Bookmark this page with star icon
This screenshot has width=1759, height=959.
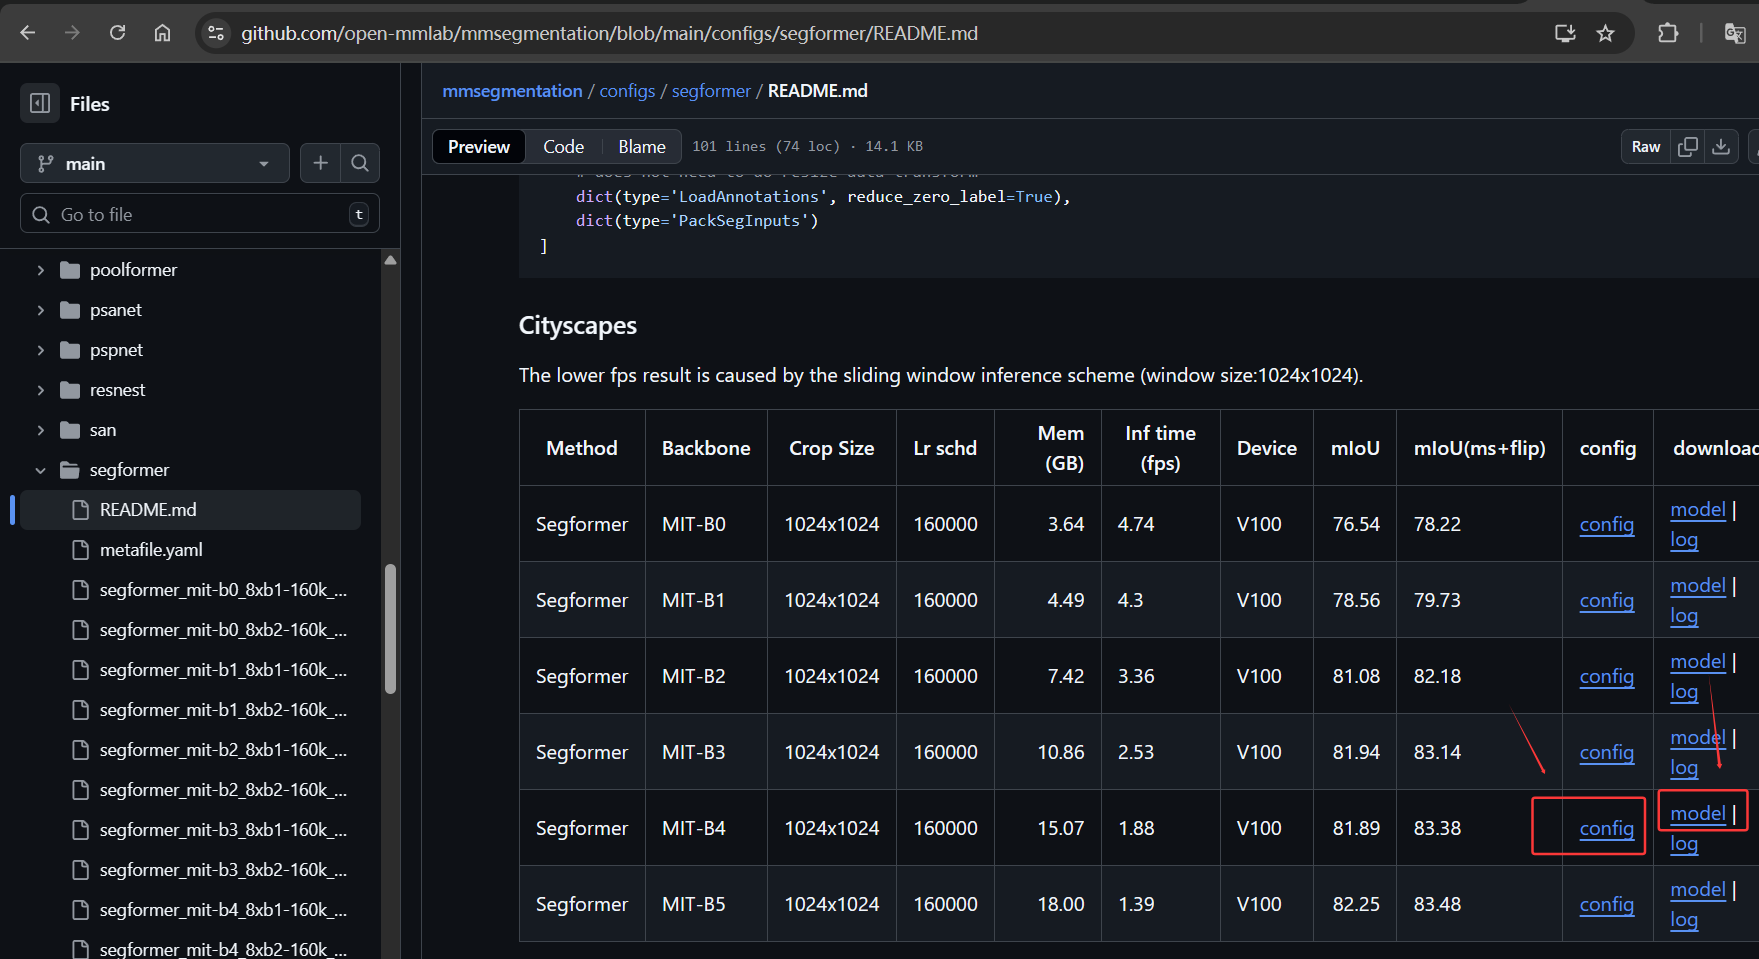(1605, 33)
